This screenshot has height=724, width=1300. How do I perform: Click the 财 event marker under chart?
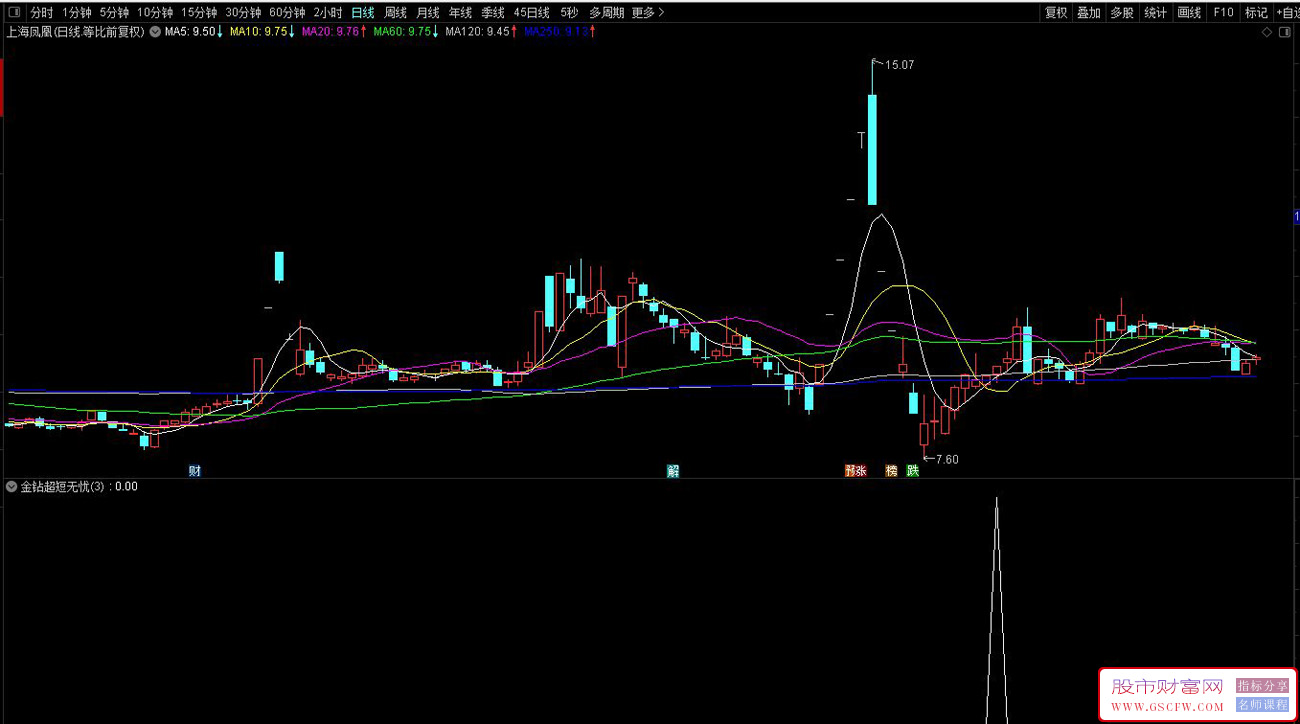(195, 471)
